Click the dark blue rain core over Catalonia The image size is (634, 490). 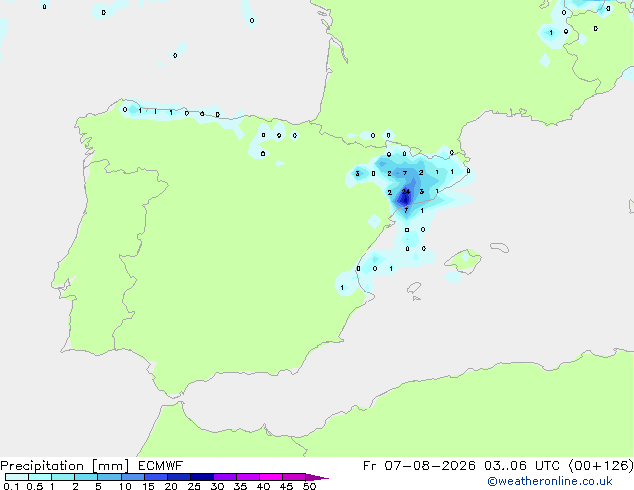405,199
